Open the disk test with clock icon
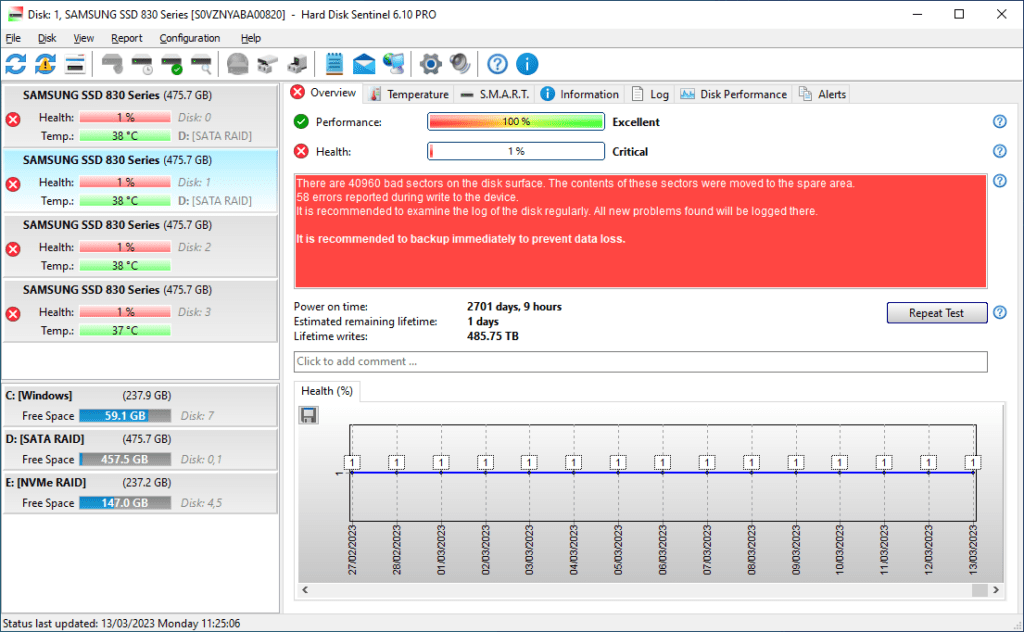 tap(142, 65)
